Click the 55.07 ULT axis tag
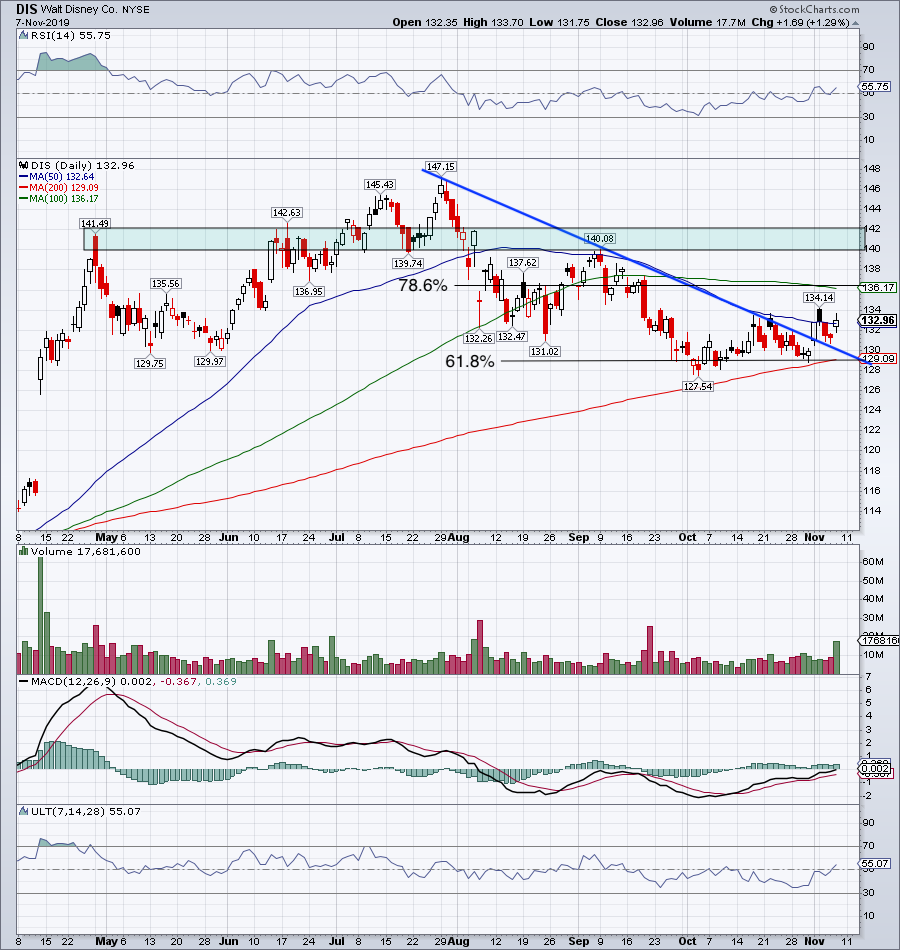The height and width of the screenshot is (950, 900). 875,864
